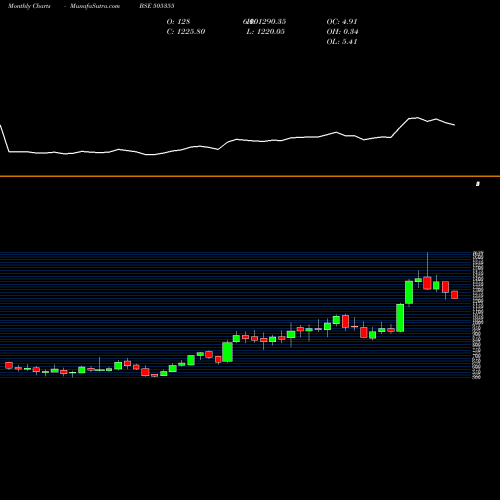Click the high price value ending 1290.35
This screenshot has height=500, width=500.
265,22
